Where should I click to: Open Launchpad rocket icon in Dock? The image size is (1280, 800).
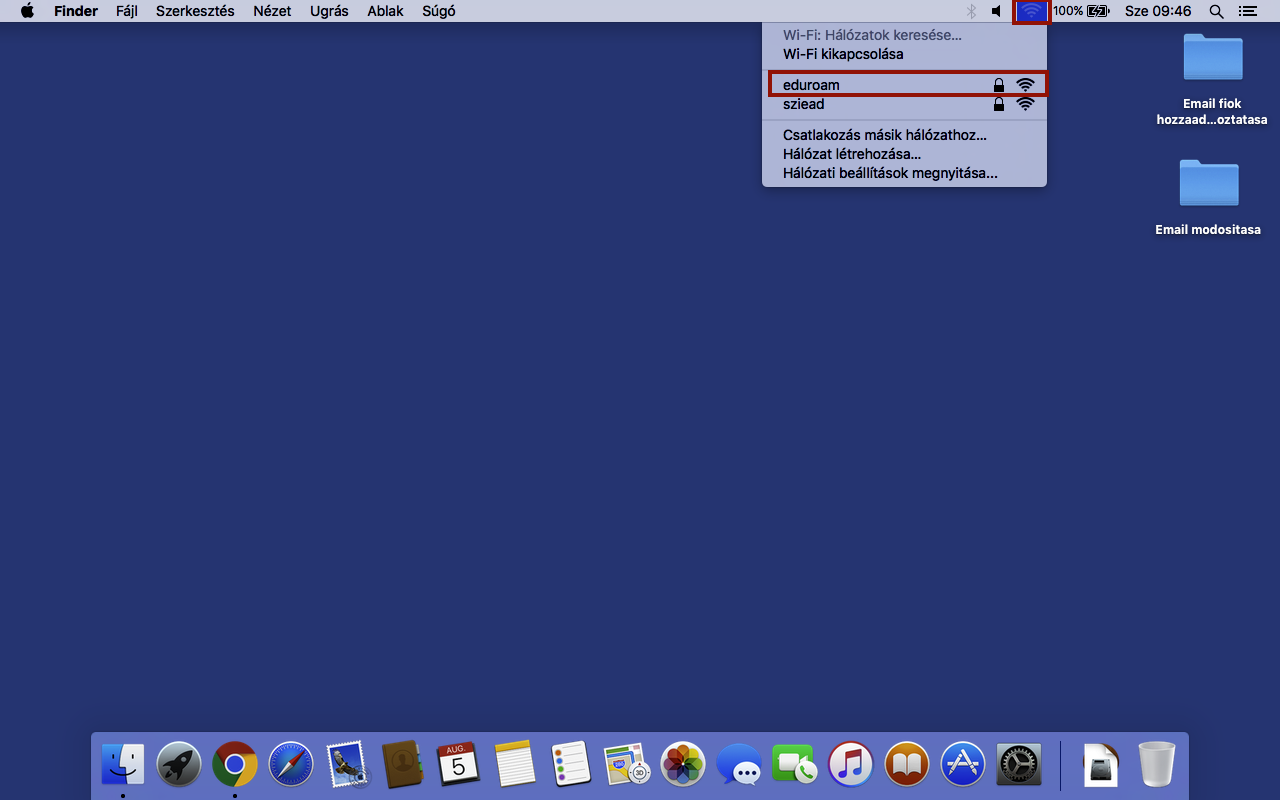coord(179,765)
